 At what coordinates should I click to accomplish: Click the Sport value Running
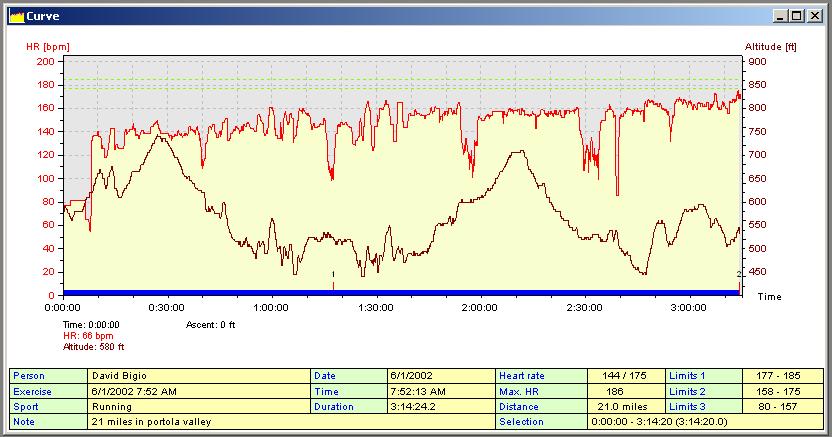click(x=200, y=407)
